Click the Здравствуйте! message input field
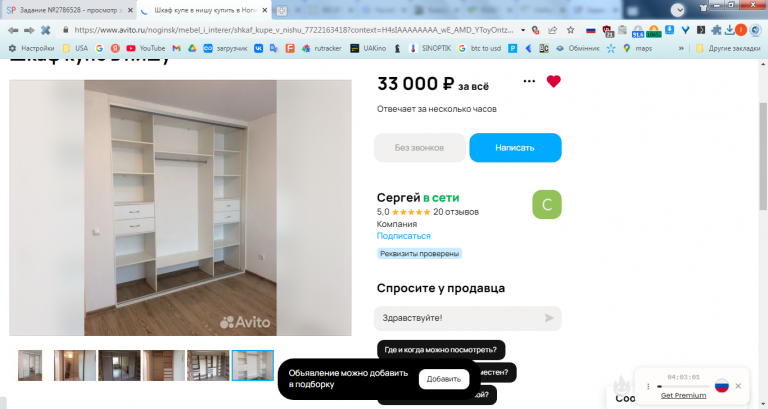Screen dimensions: 768x409 (459, 318)
